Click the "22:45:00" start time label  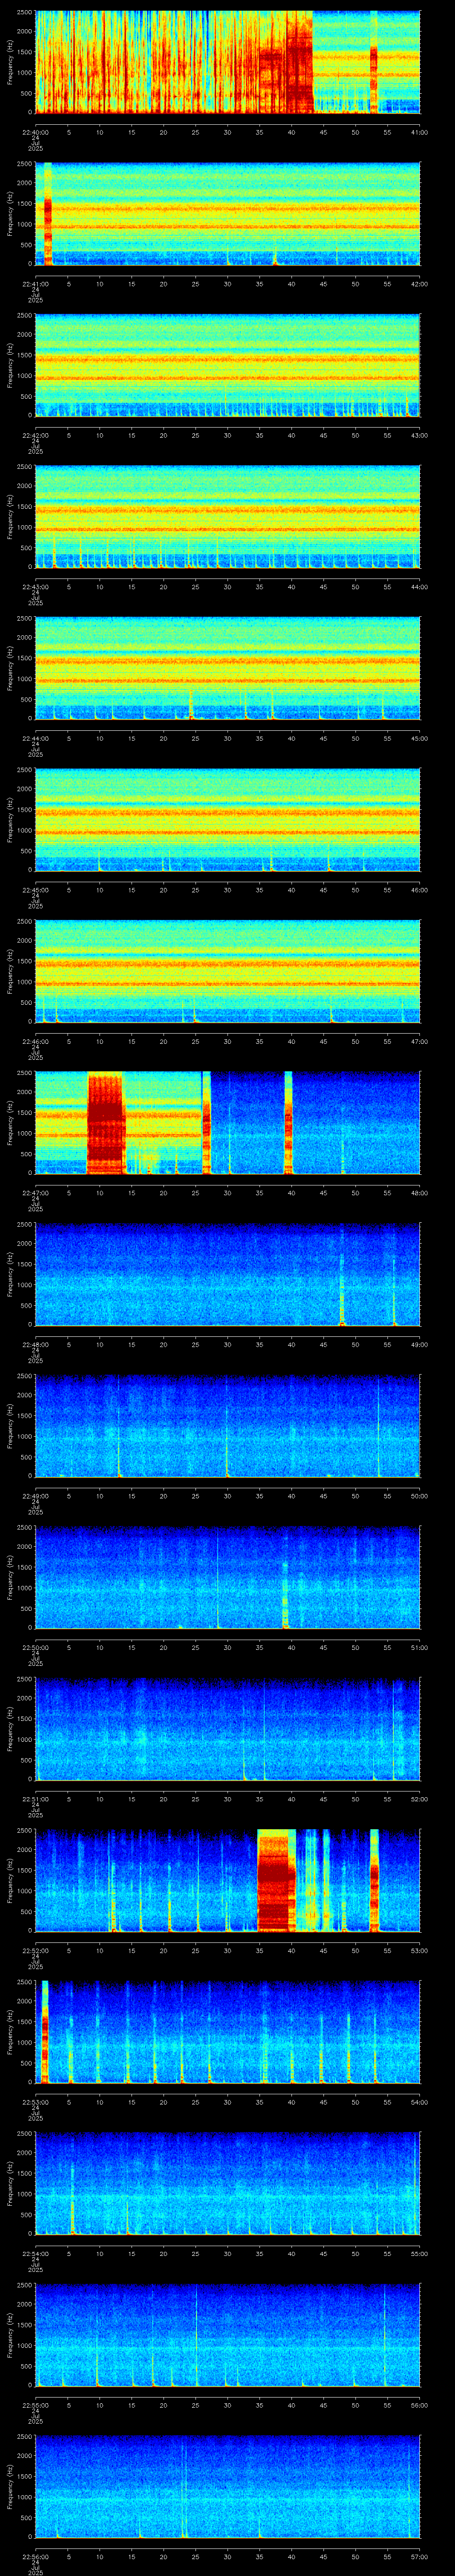click(35, 890)
